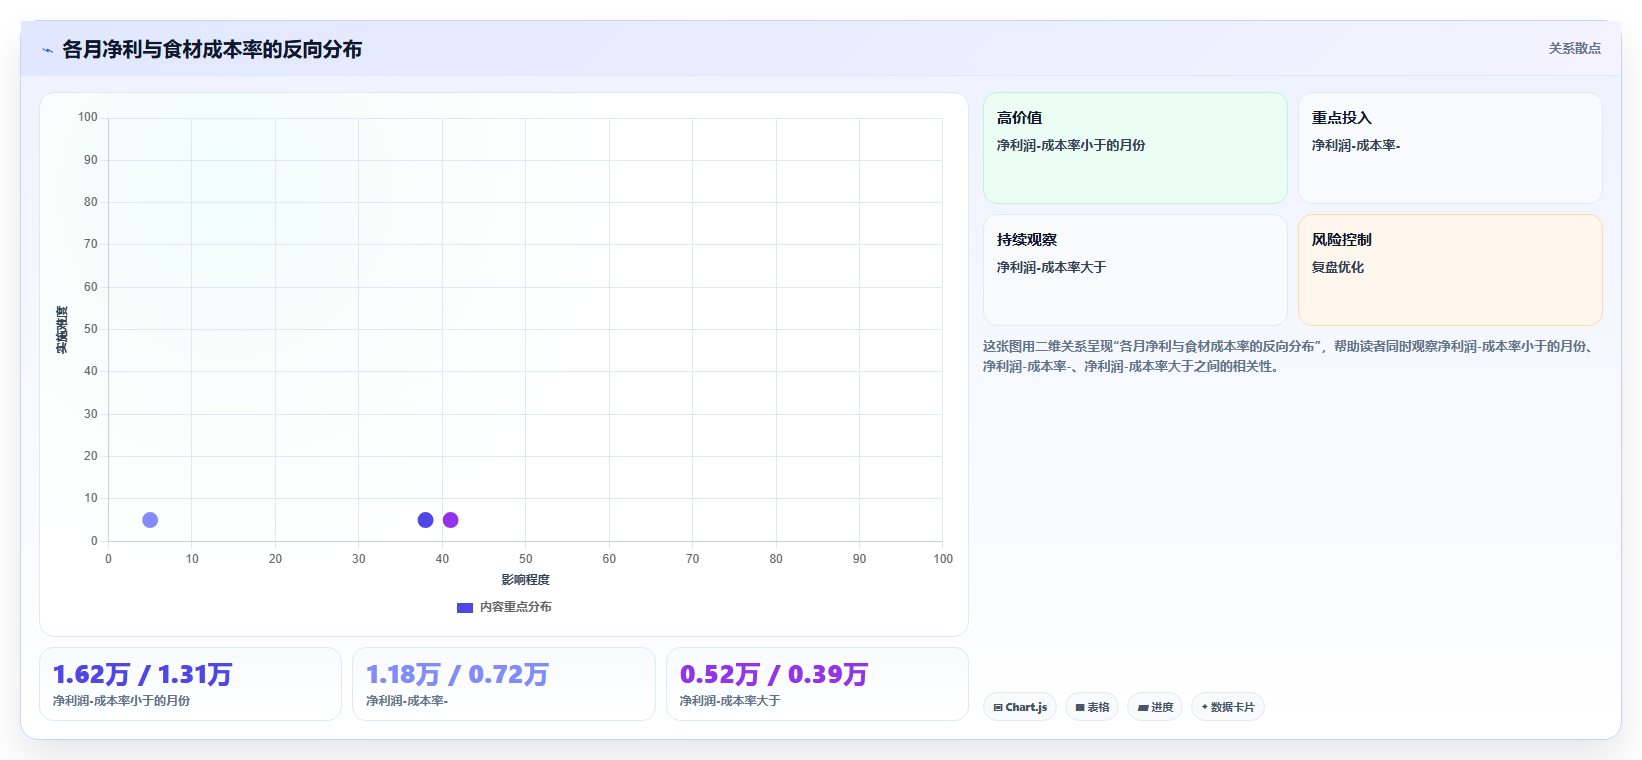Click 净利润-成本率大于 label under 0.52万 stat
Viewport: 1642px width, 760px height.
tap(730, 701)
